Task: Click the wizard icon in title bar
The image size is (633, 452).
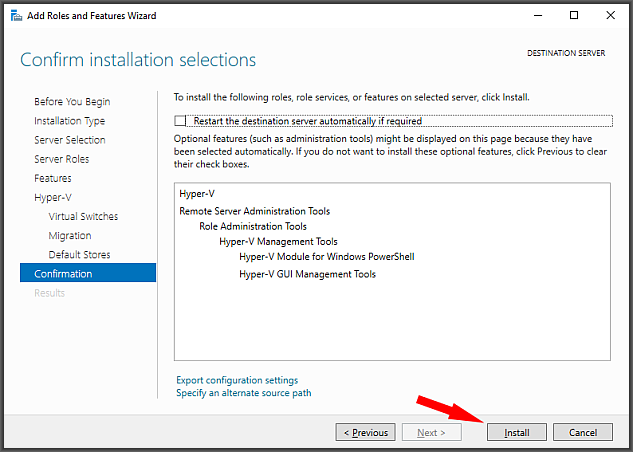Action: click(16, 16)
